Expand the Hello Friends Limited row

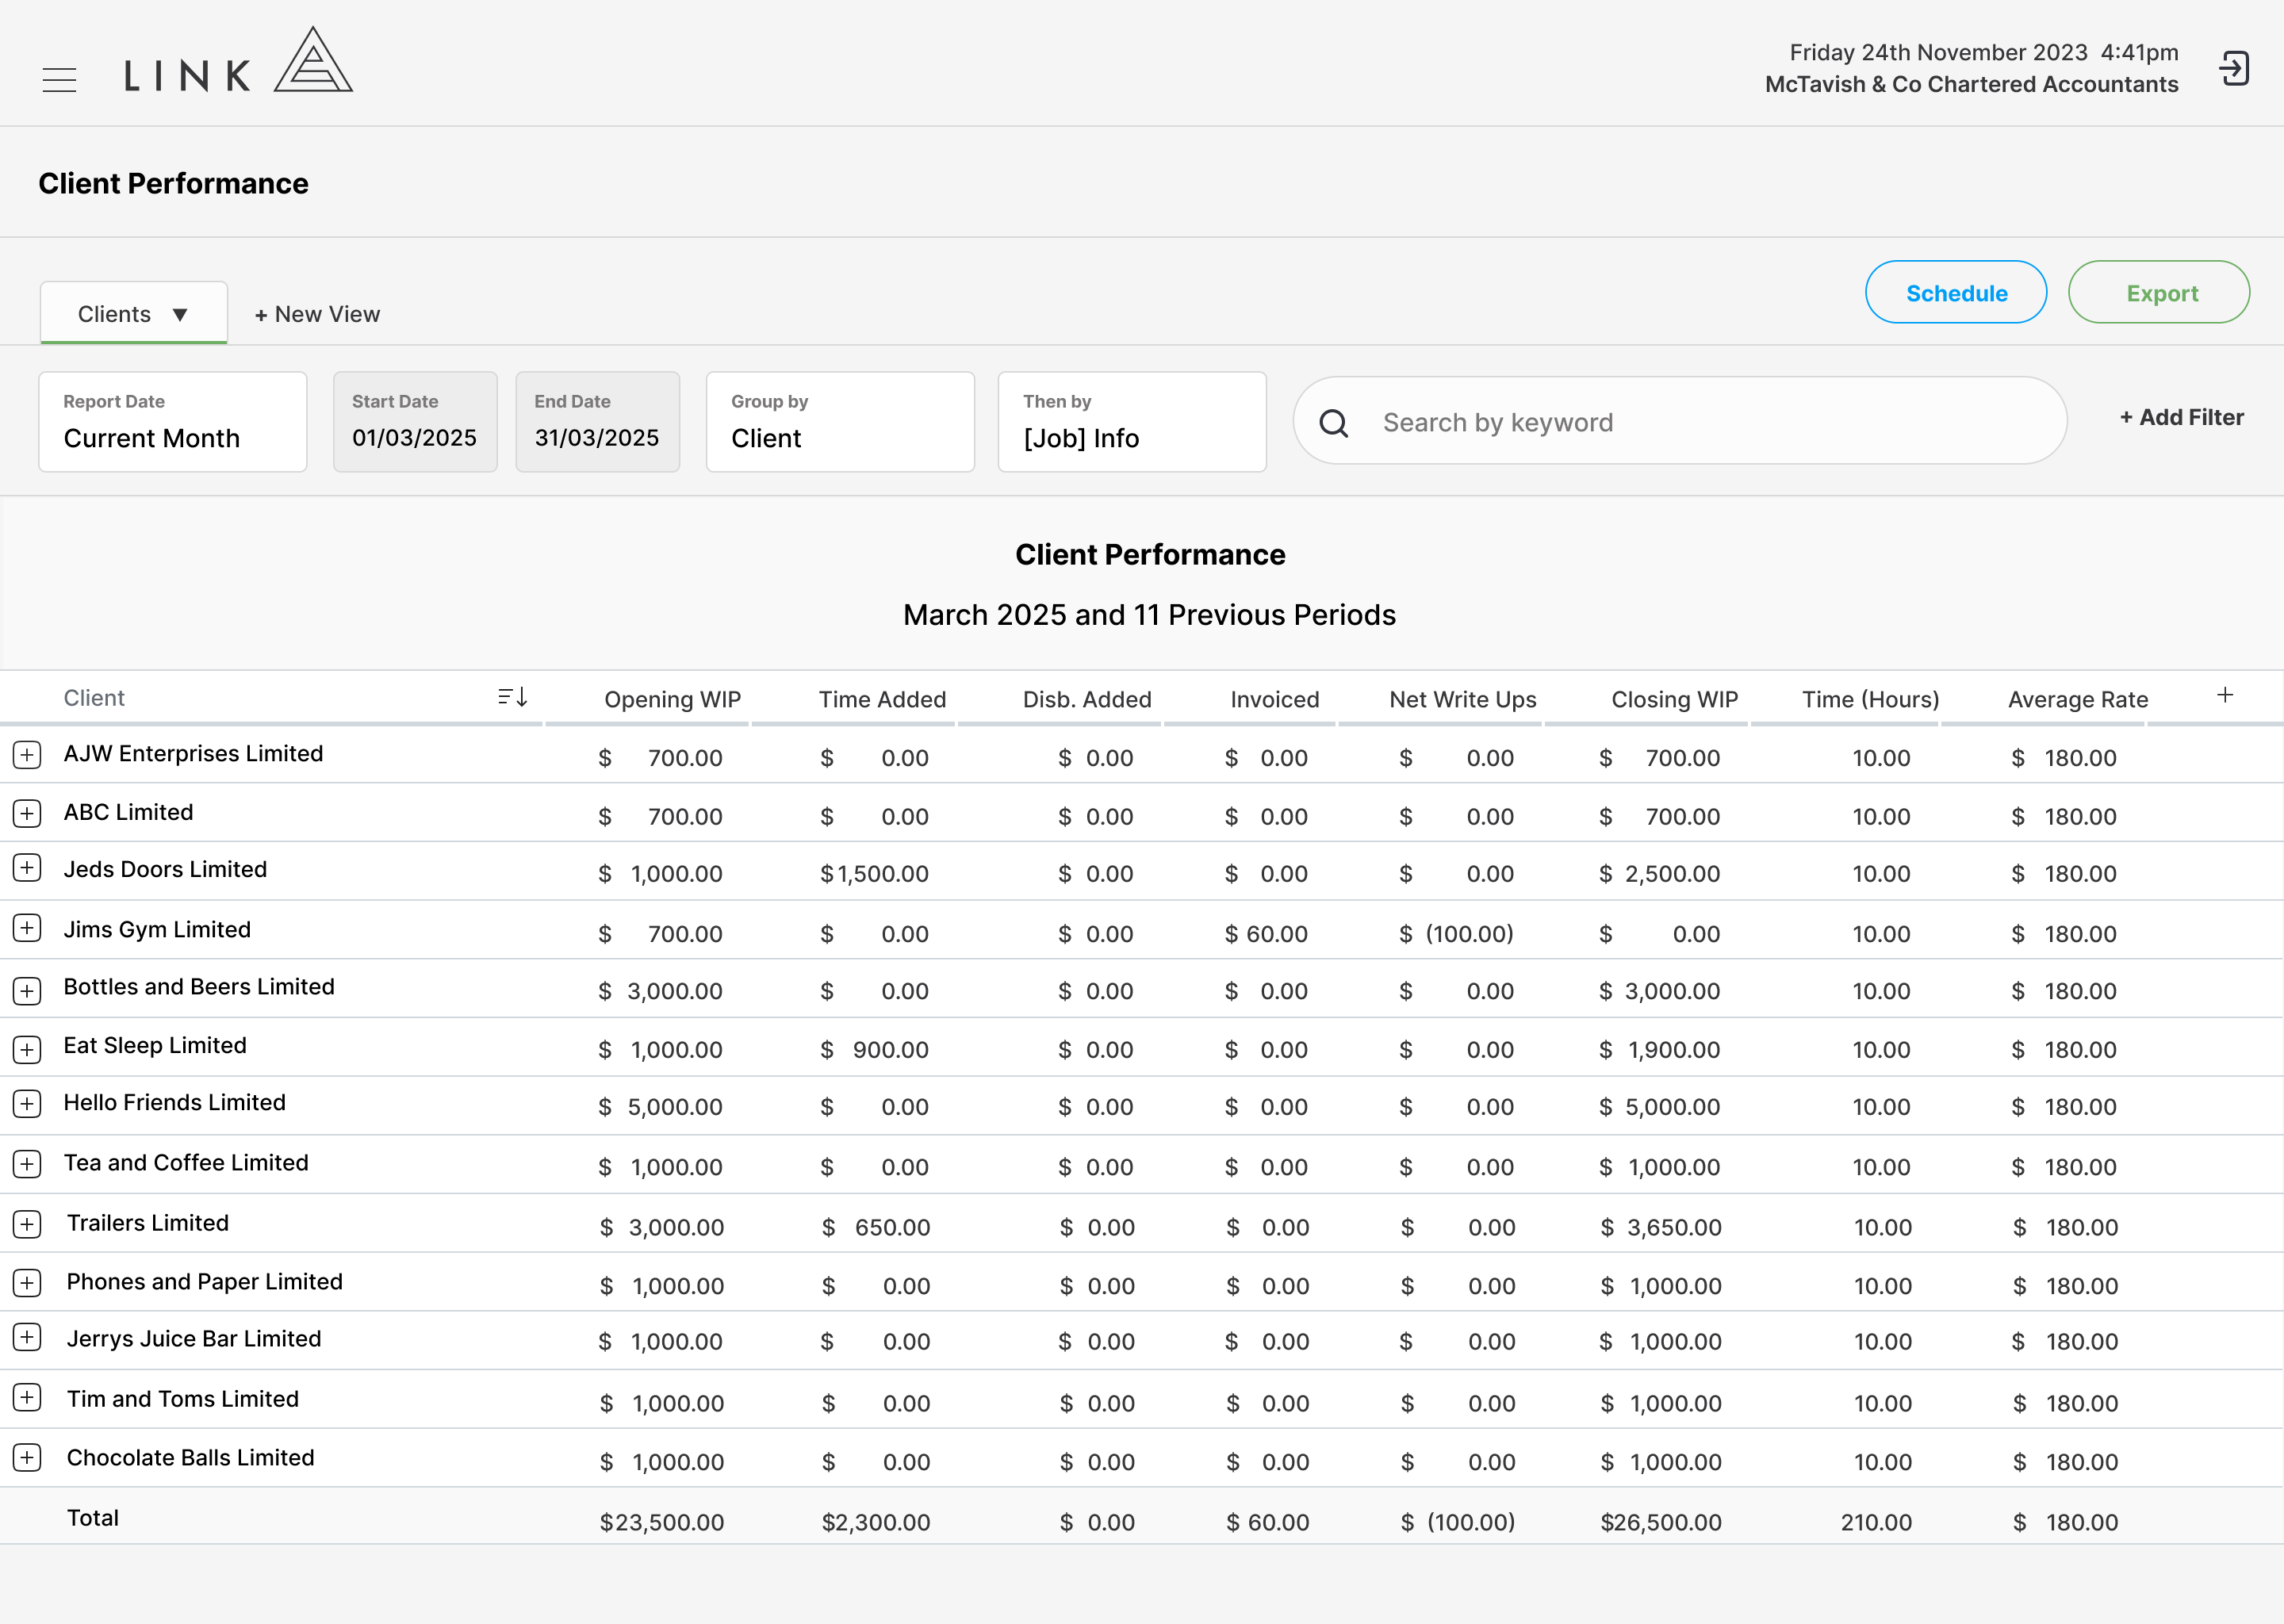coord(27,1104)
